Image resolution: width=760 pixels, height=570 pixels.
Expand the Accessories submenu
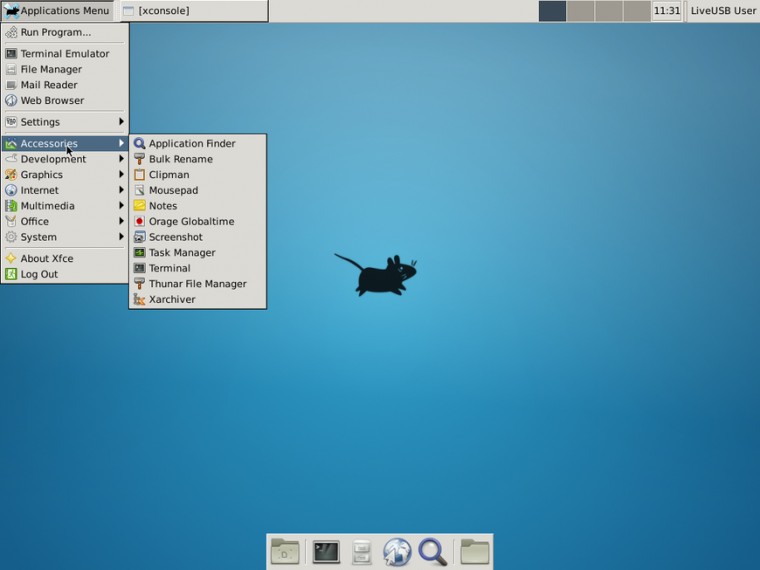click(65, 143)
